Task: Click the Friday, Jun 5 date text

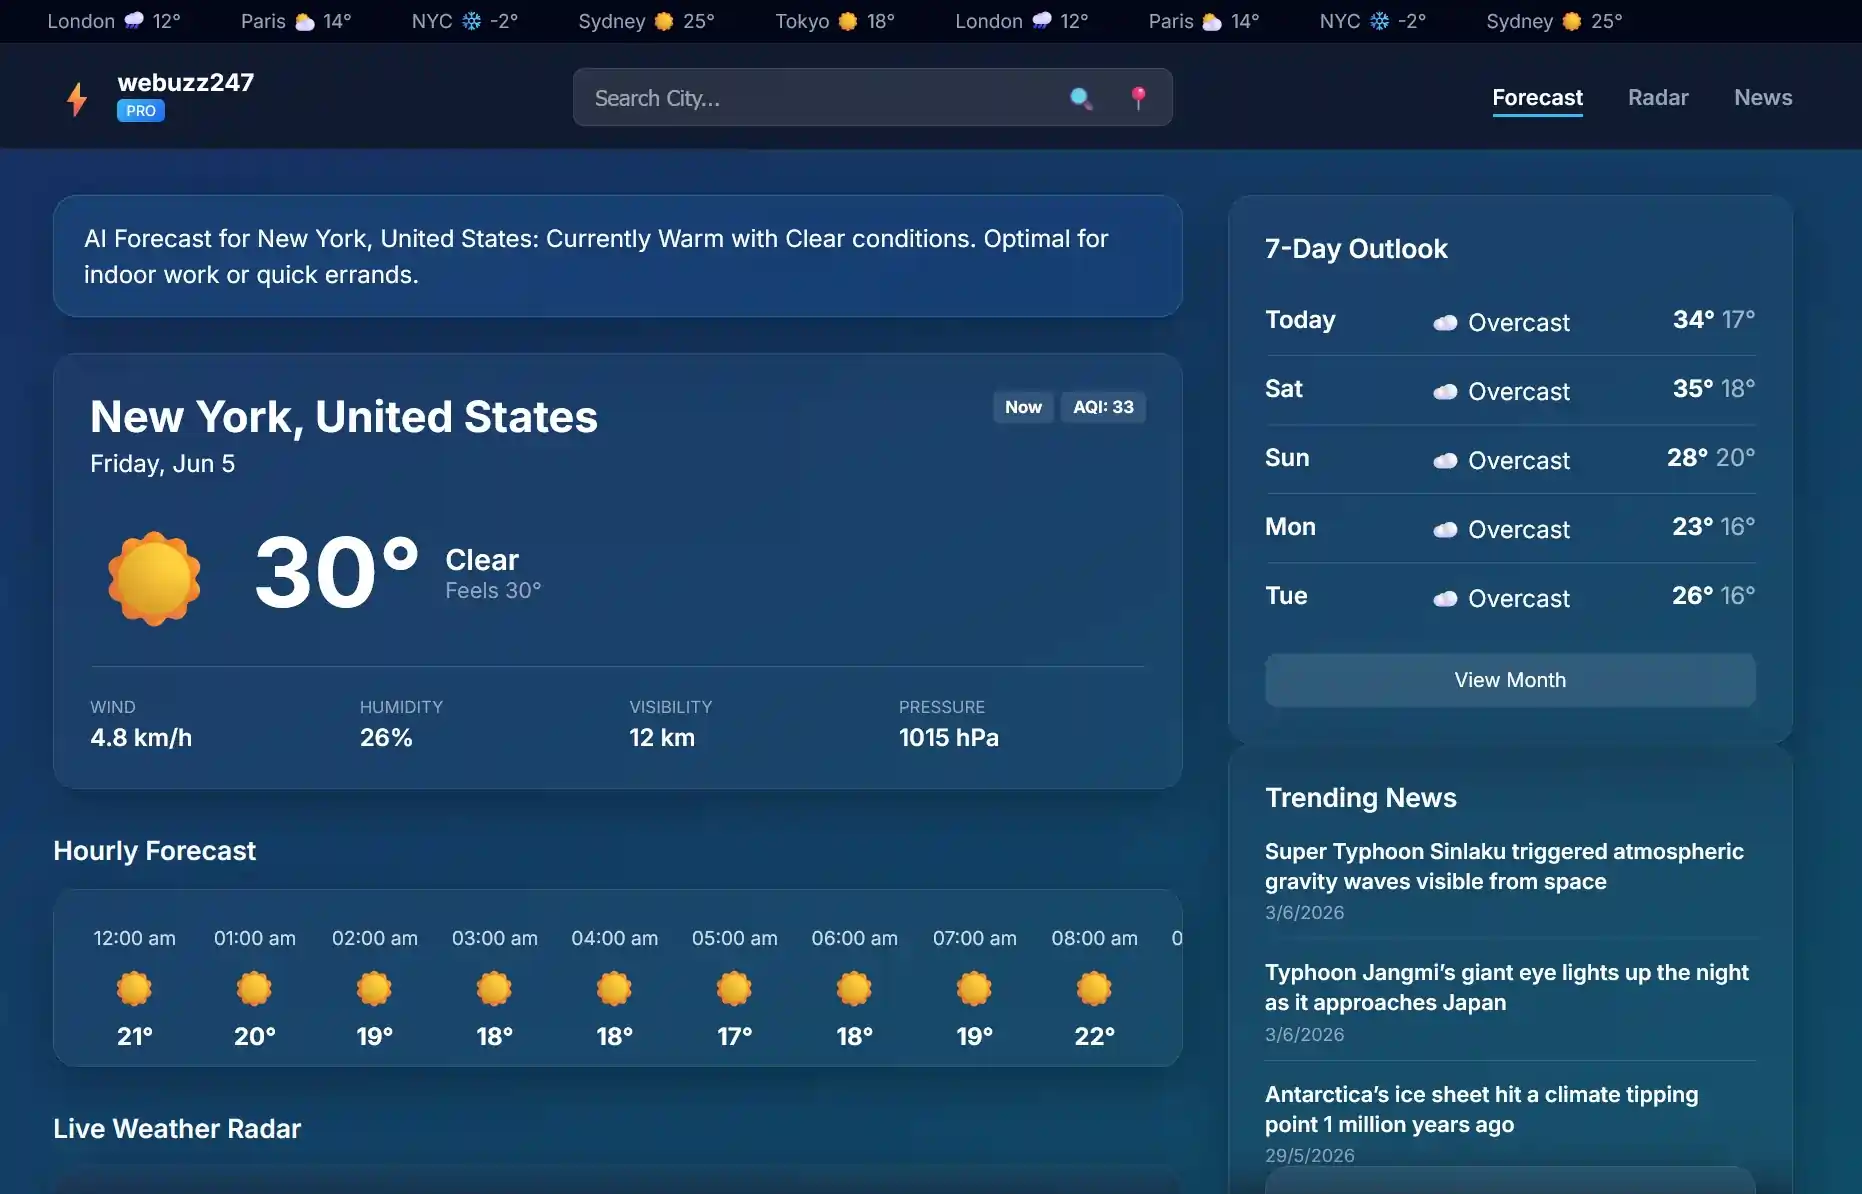Action: (x=162, y=464)
